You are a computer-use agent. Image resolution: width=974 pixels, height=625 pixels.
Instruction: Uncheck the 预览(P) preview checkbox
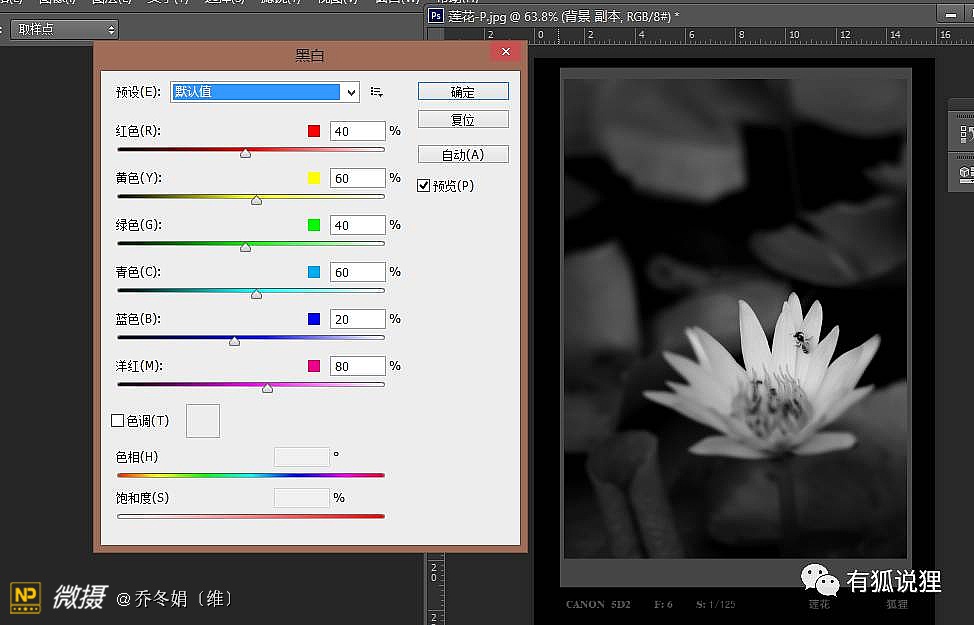424,185
